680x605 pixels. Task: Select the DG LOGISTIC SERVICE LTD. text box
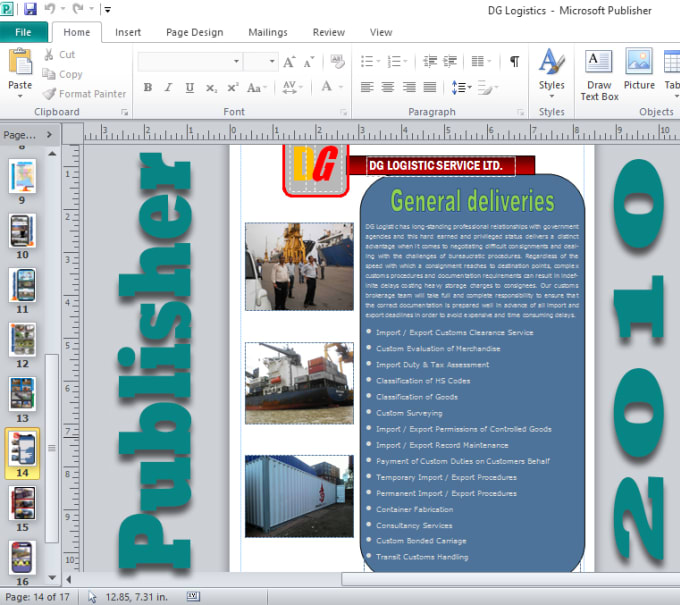pyautogui.click(x=441, y=166)
